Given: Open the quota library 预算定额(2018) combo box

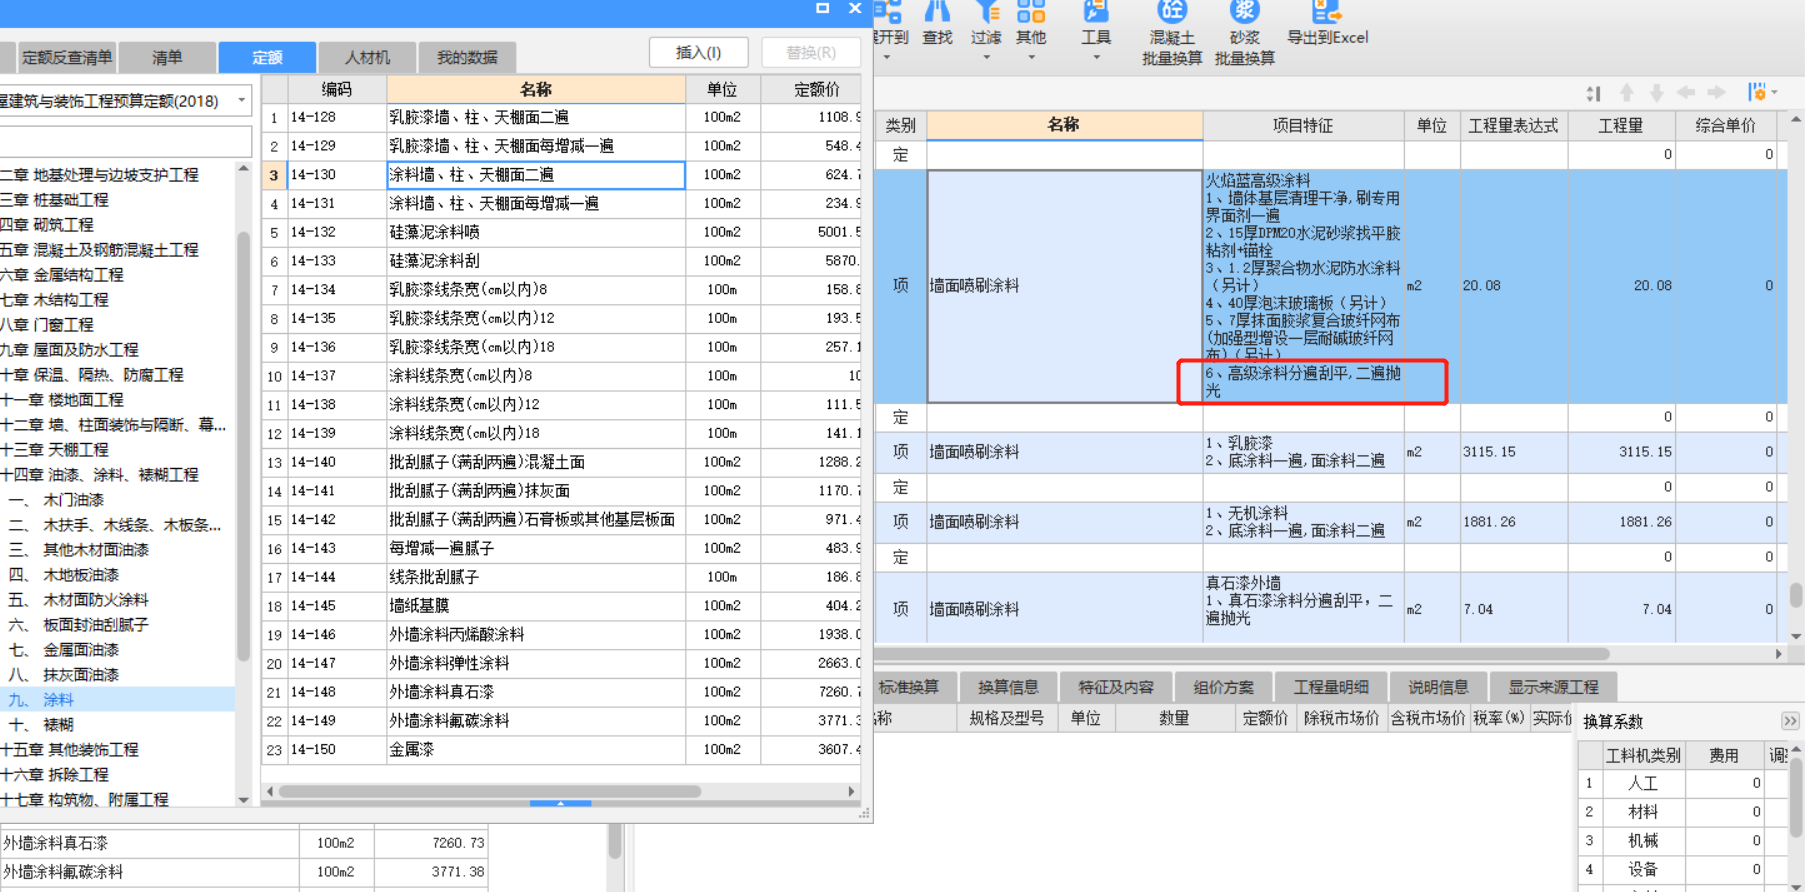Looking at the screenshot, I should tap(125, 101).
